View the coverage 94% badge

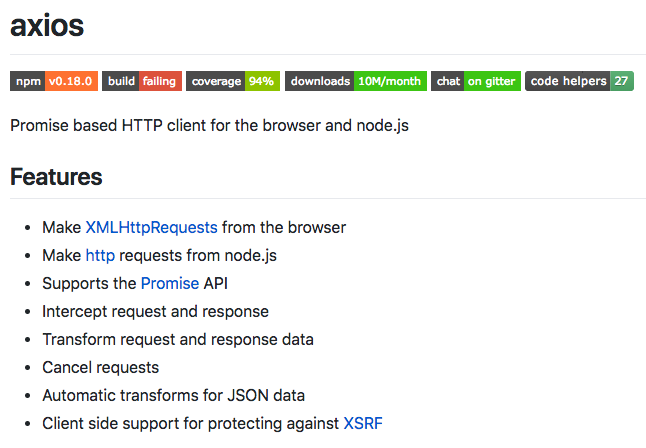[233, 81]
